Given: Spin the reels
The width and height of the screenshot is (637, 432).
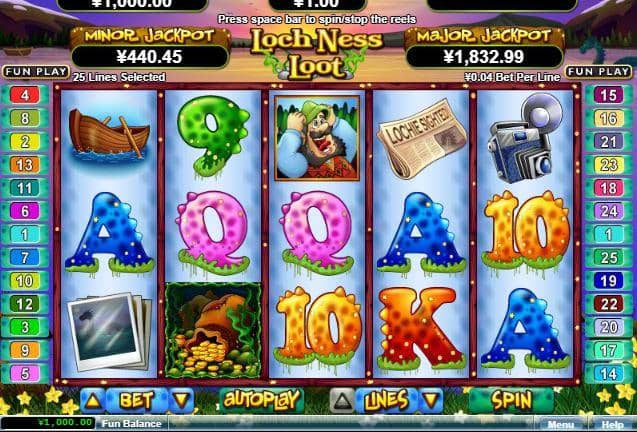Looking at the screenshot, I should (511, 400).
